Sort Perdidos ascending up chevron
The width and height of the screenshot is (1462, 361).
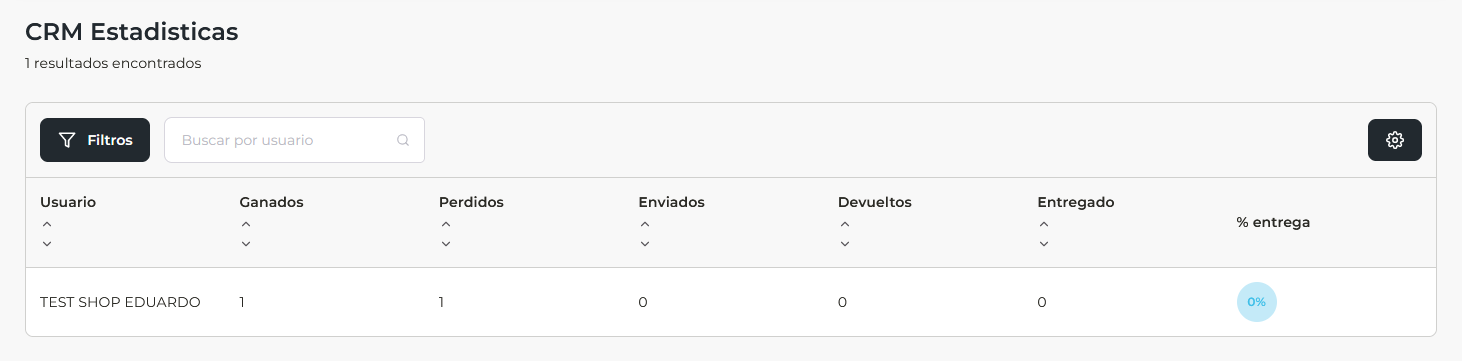tap(446, 225)
